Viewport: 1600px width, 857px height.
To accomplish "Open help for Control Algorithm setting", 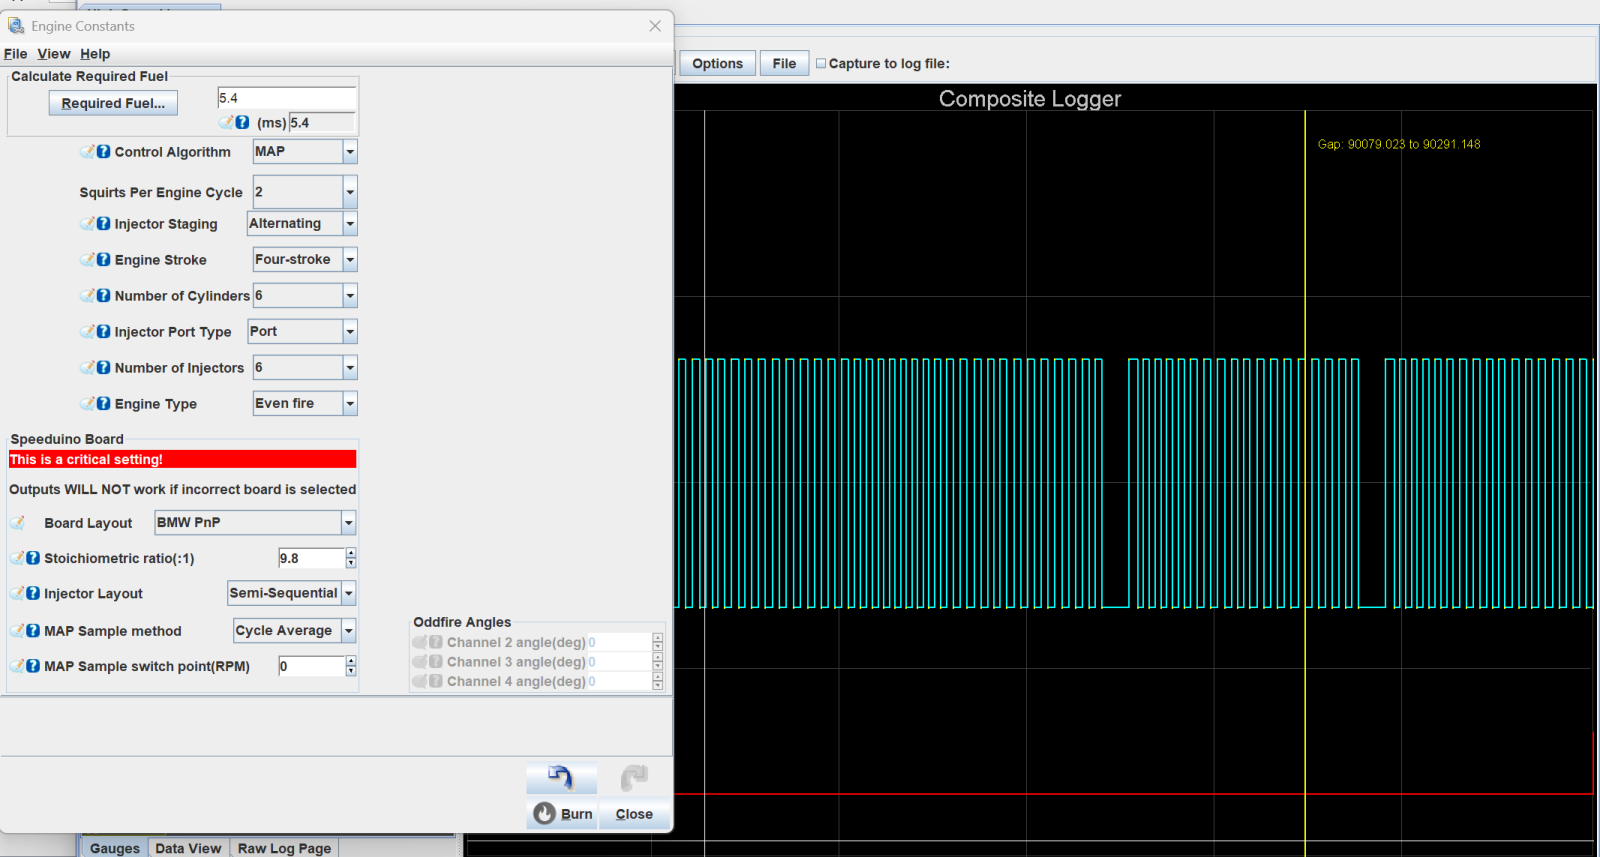I will tap(104, 152).
